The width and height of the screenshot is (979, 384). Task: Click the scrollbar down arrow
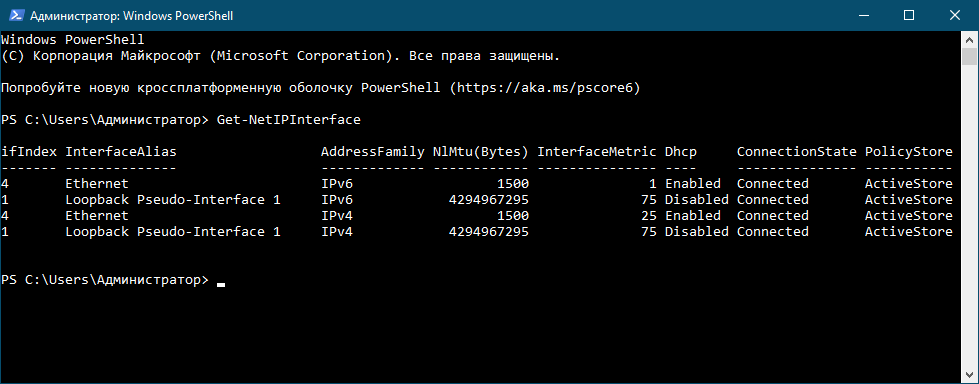pos(969,375)
